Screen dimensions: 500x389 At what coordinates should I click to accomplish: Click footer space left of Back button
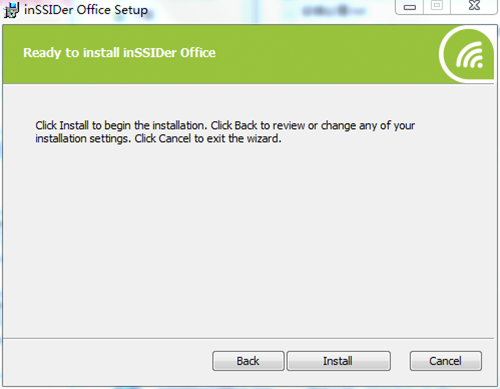[107, 361]
